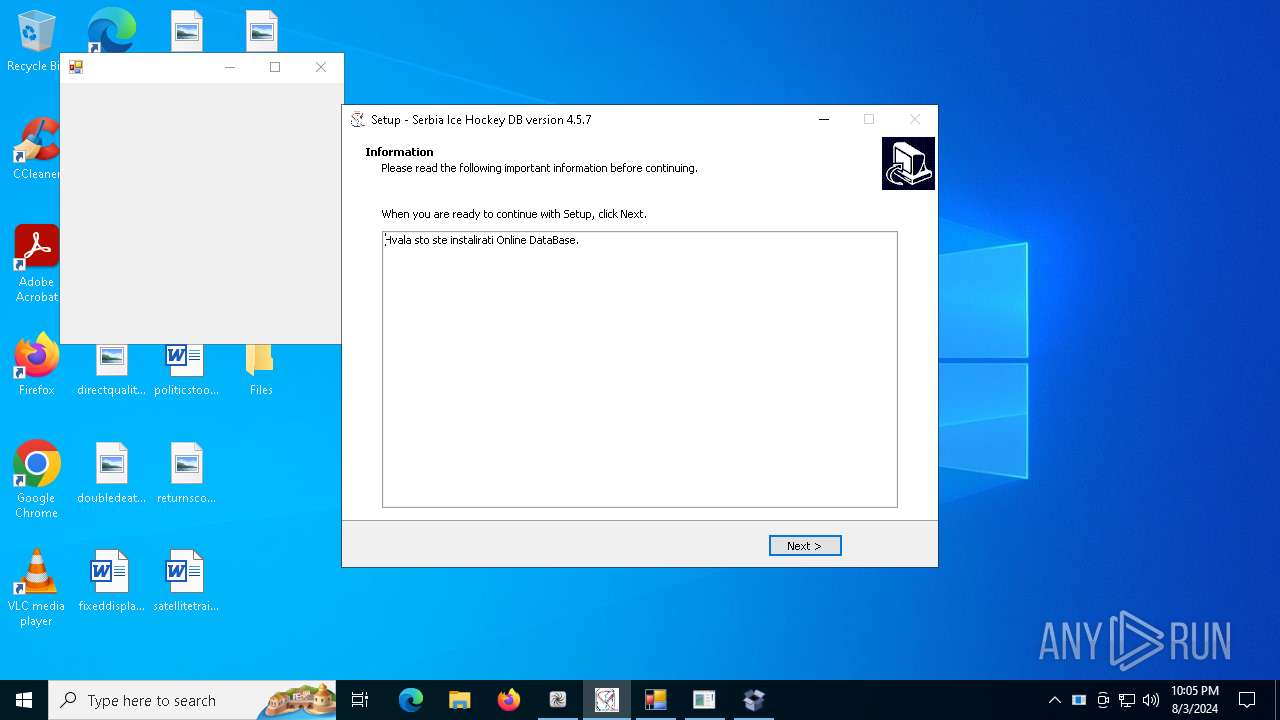Screen dimensions: 1280x720
Task: Click the installer computer graphic in header
Action: coord(908,163)
